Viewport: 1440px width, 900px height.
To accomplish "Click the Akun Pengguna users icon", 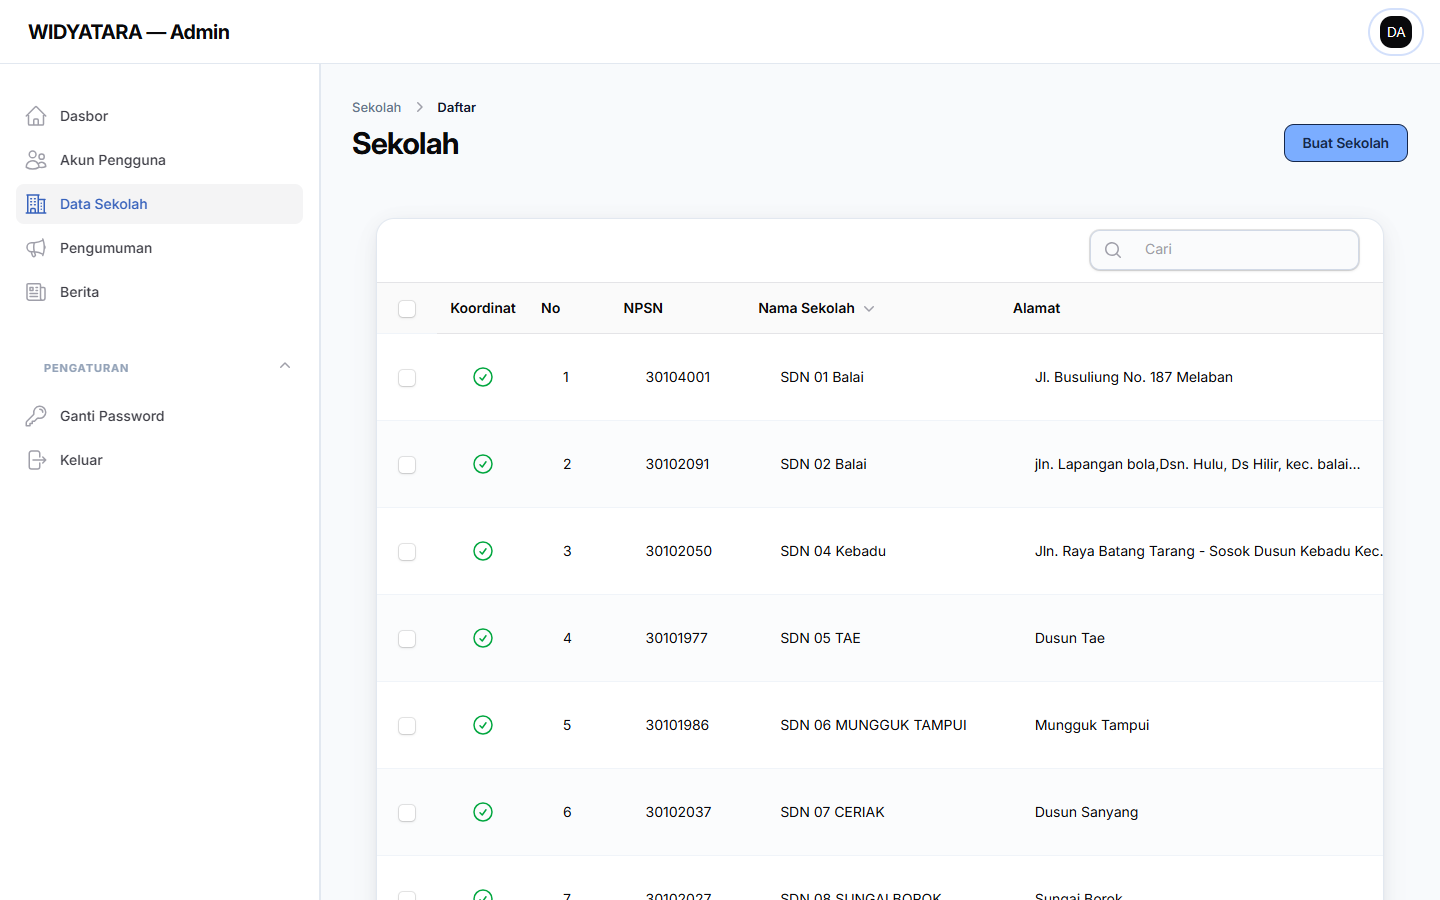I will click(36, 160).
